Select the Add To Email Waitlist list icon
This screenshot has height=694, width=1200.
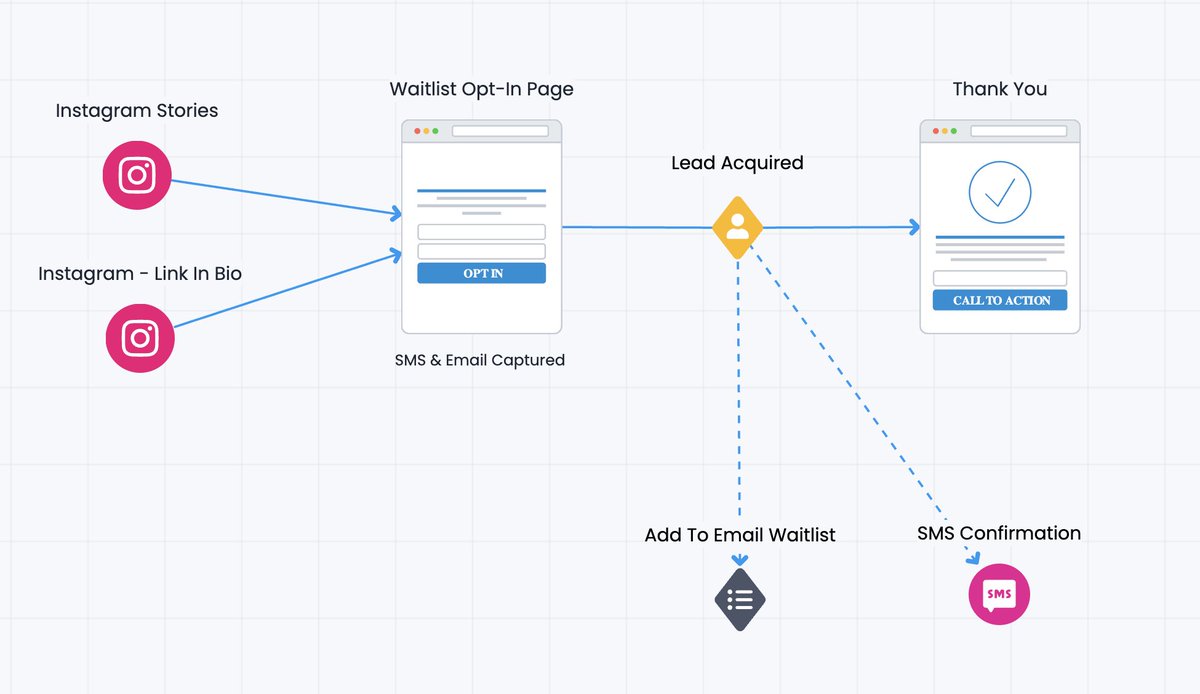(x=740, y=600)
